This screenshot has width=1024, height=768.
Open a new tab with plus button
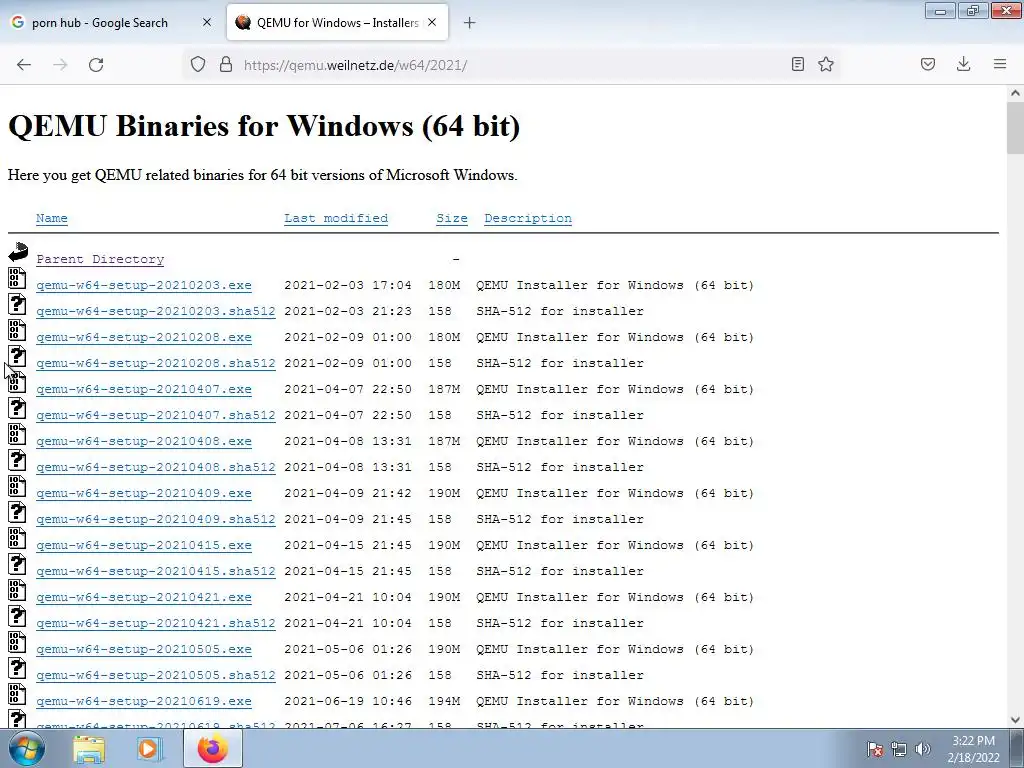click(x=469, y=23)
